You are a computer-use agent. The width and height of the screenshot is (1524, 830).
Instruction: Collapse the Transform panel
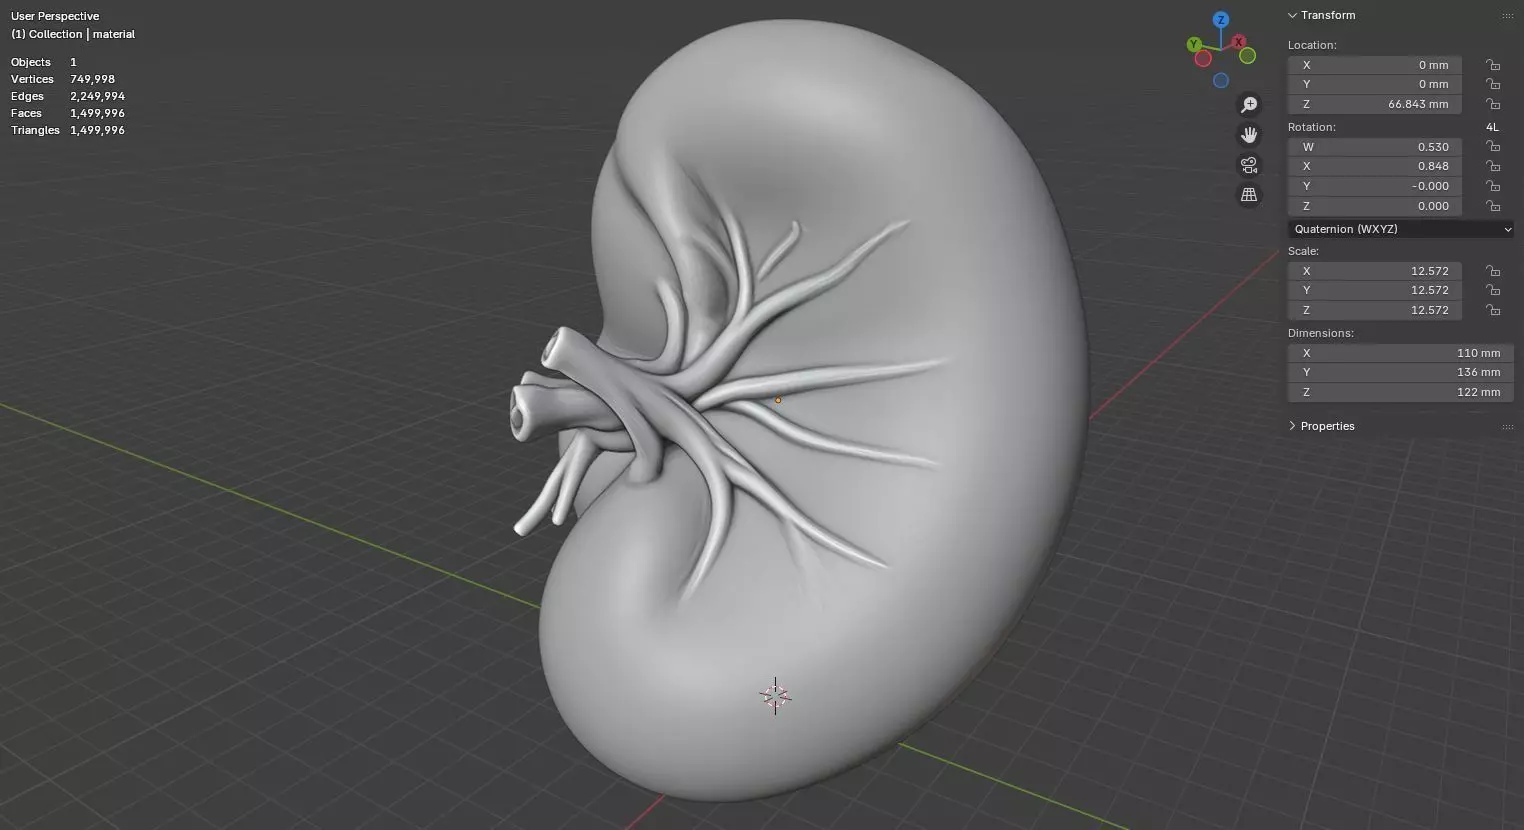tap(1293, 15)
